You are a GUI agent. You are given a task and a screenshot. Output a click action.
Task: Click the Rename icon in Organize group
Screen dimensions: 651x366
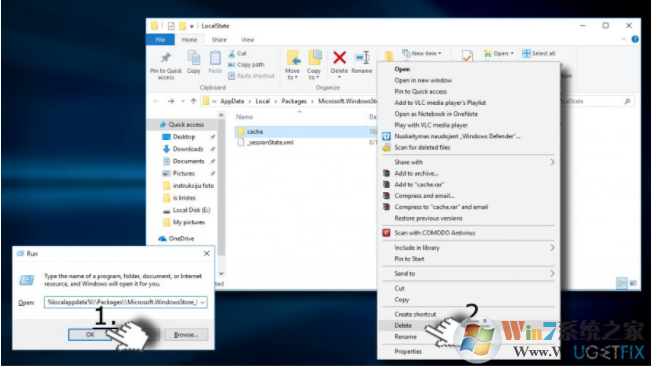362,58
